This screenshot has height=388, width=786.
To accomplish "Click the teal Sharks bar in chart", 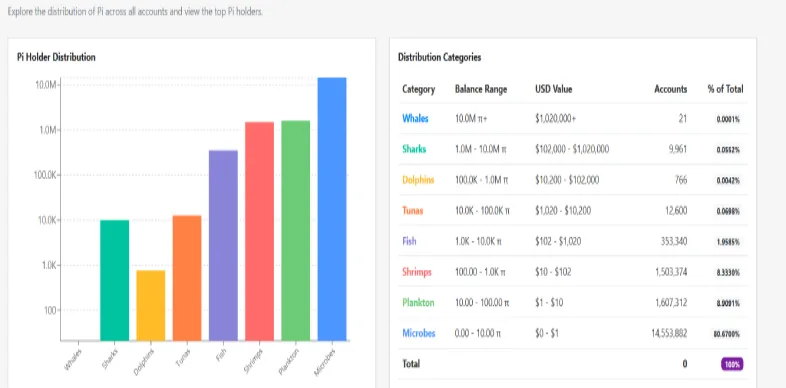I will click(x=114, y=280).
